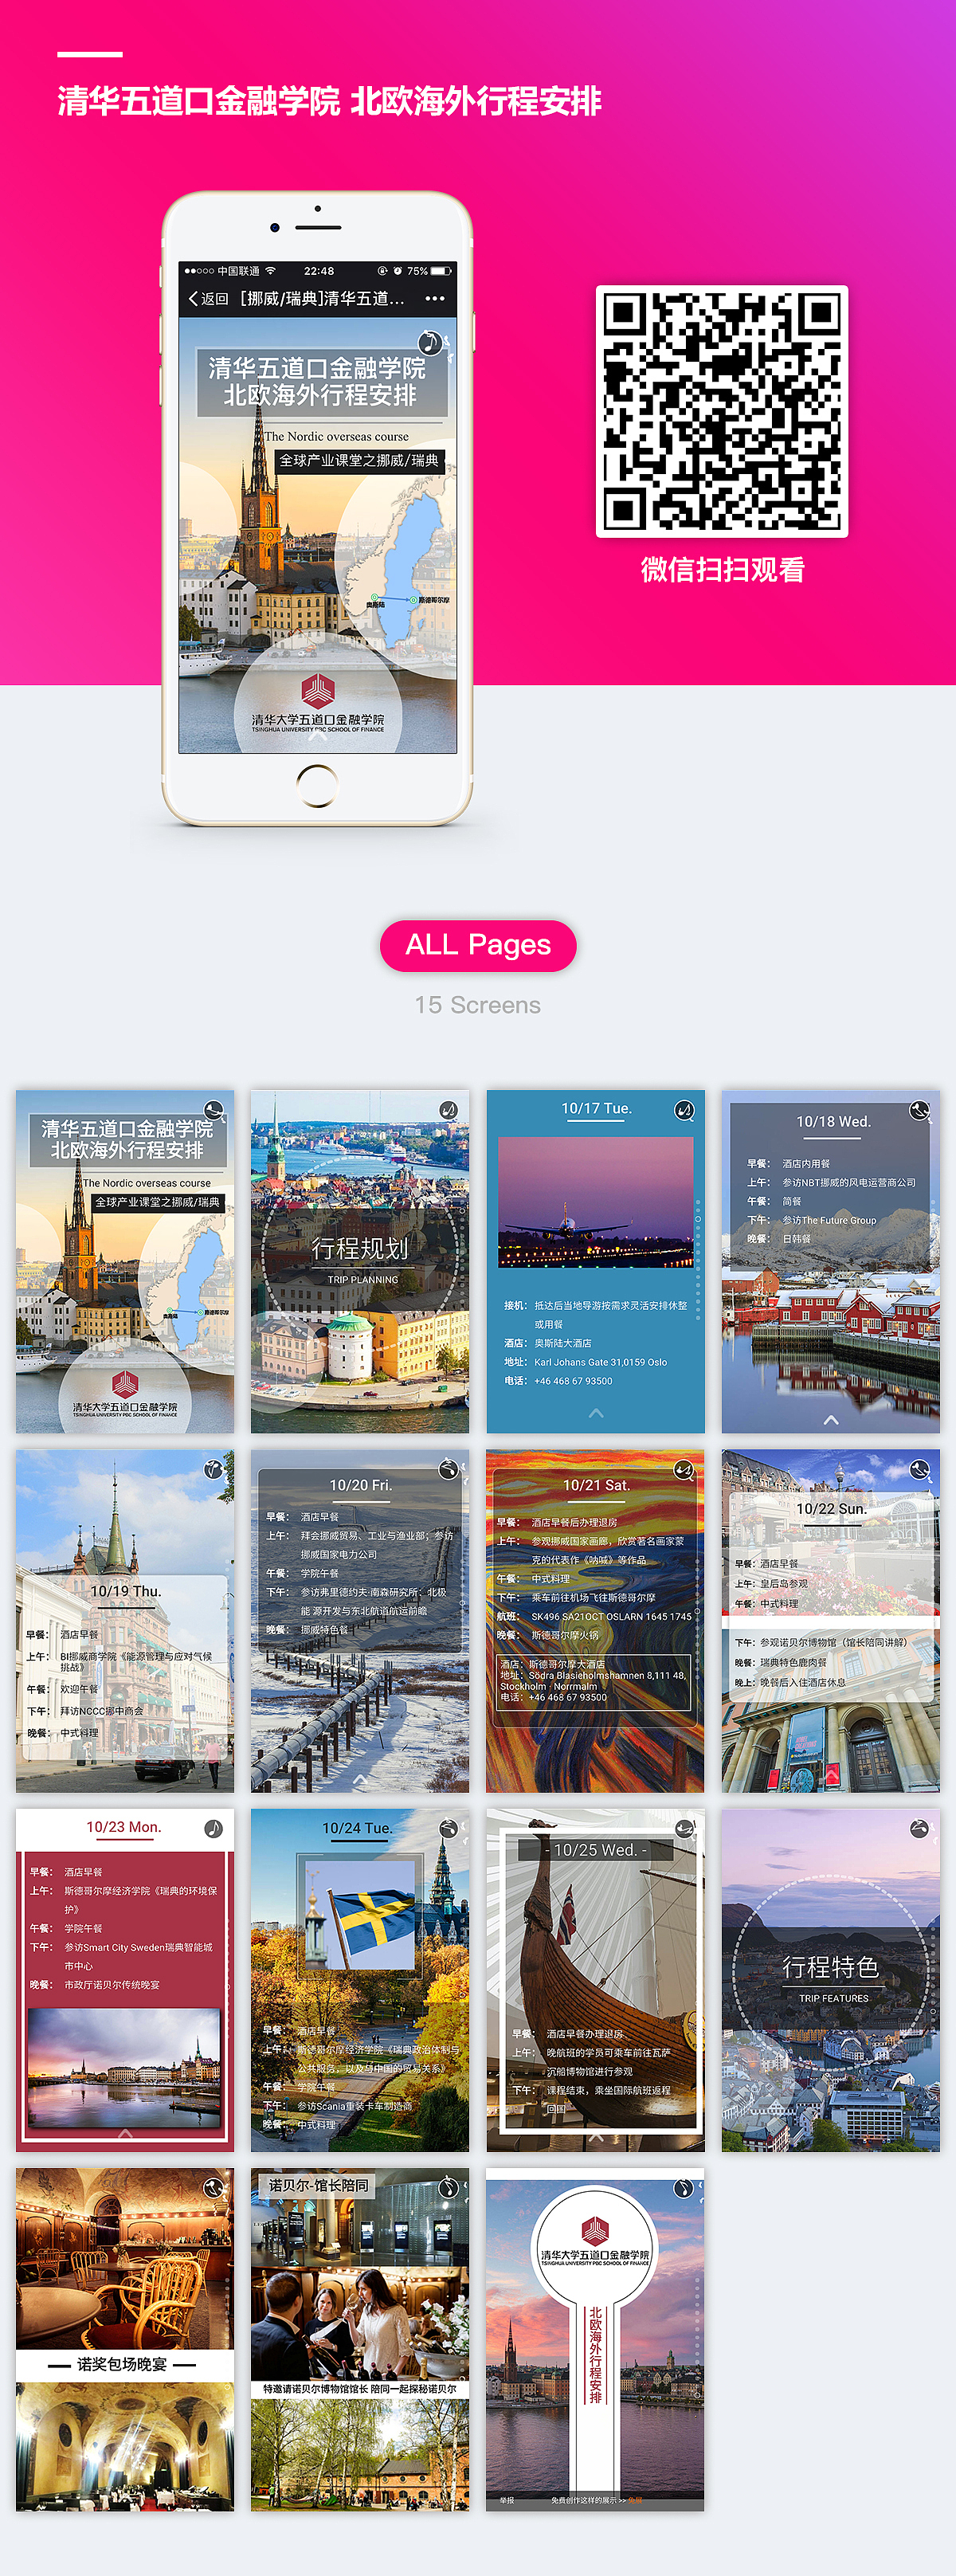Click the 10/24 Tue. date heading
956x2576 pixels.
point(357,1827)
